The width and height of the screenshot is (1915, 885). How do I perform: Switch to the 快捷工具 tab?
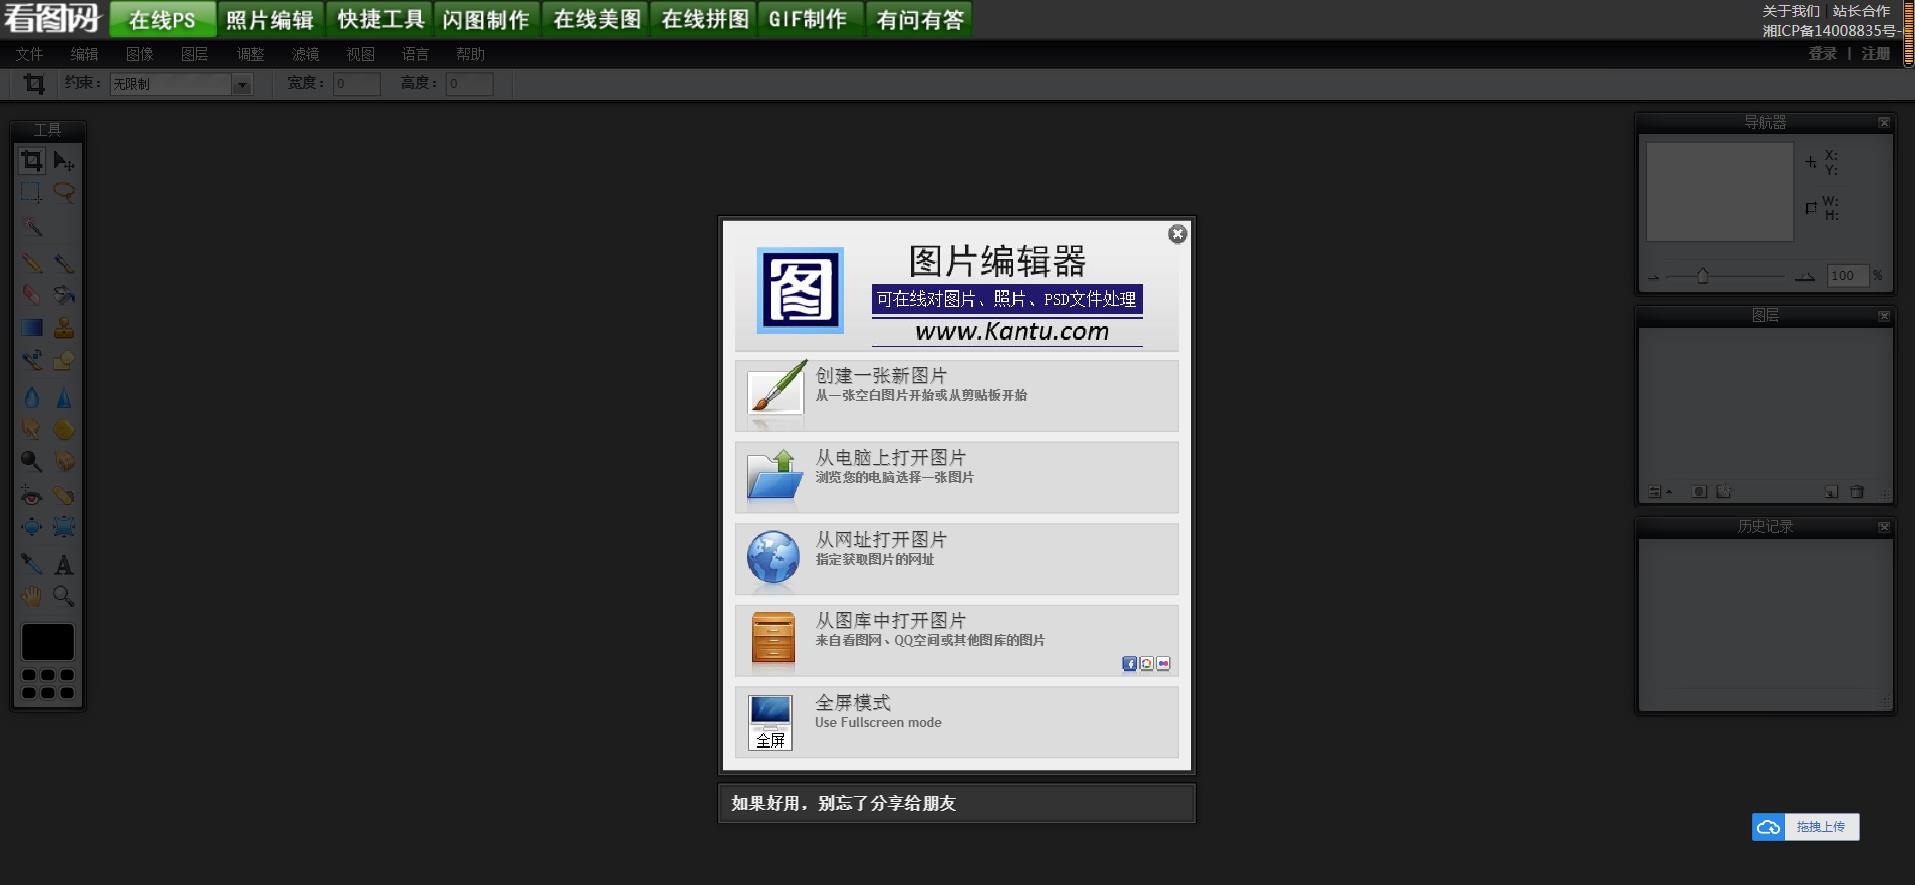[x=380, y=19]
